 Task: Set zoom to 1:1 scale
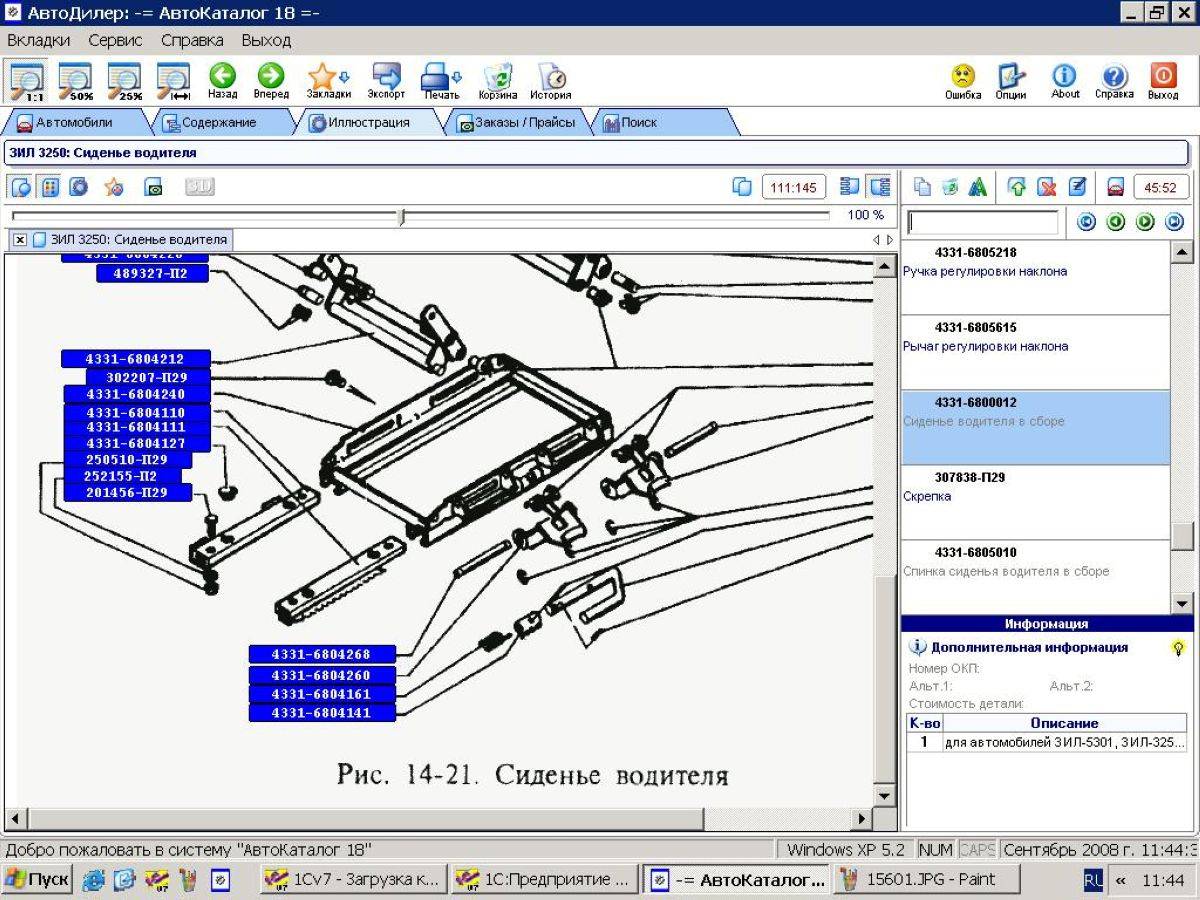(25, 80)
